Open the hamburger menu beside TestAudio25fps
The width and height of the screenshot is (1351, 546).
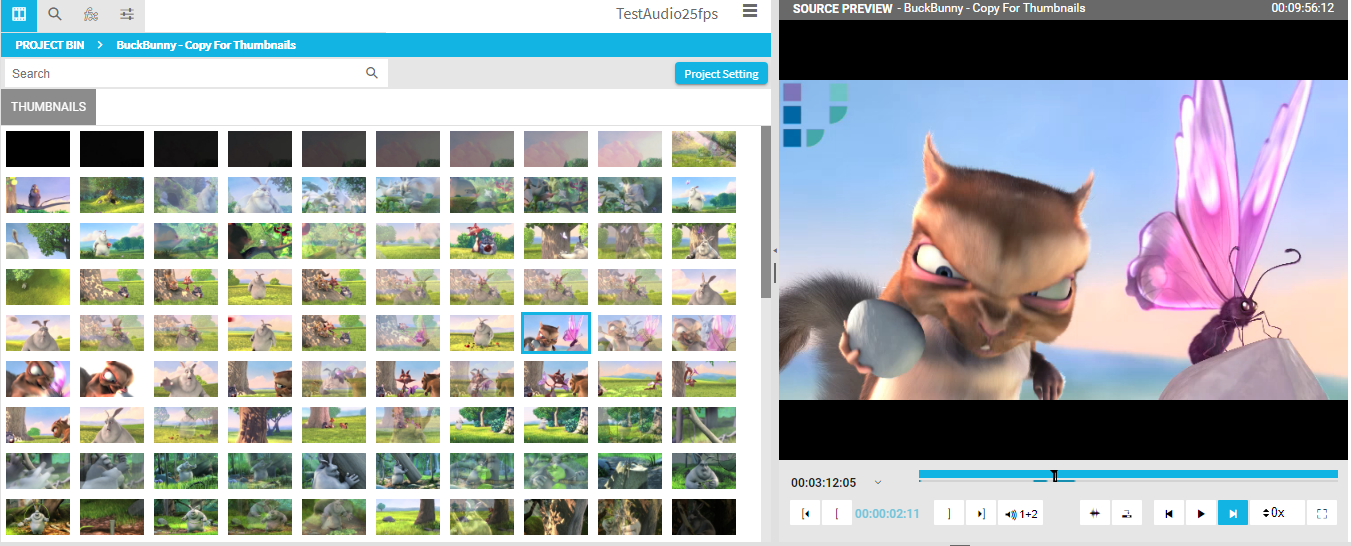(750, 11)
